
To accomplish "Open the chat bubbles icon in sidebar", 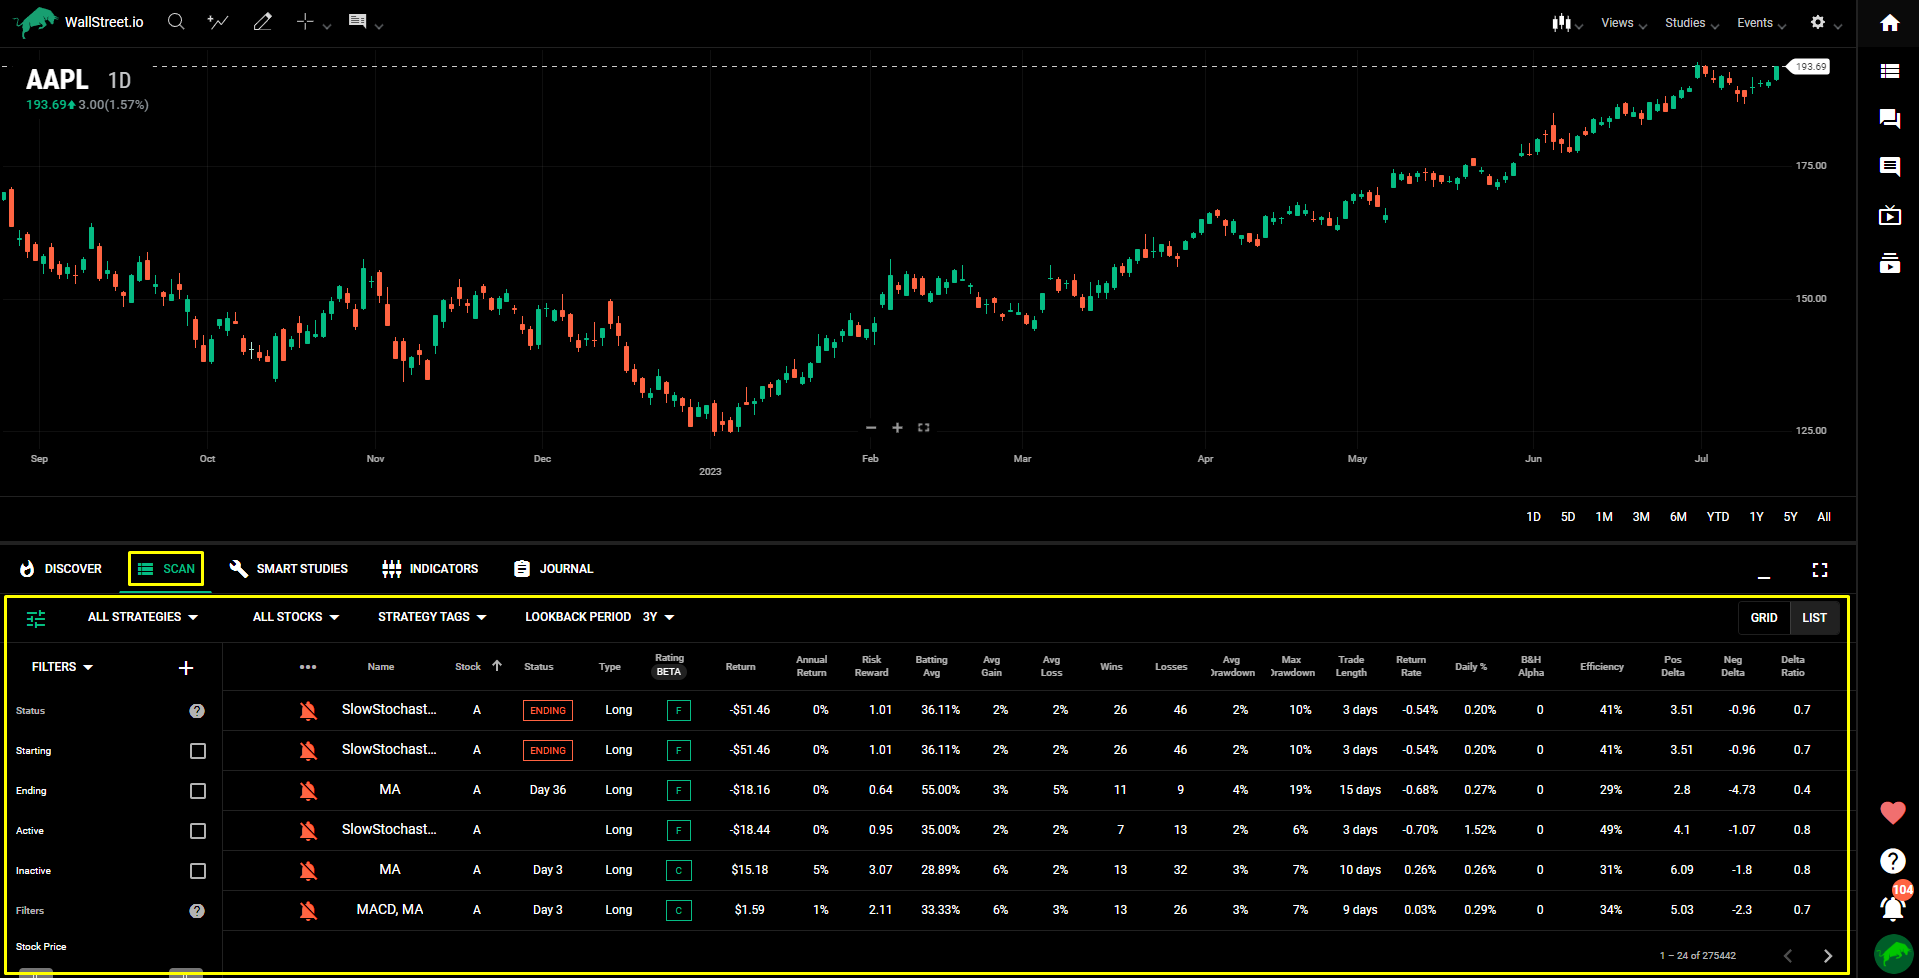I will (x=1889, y=119).
